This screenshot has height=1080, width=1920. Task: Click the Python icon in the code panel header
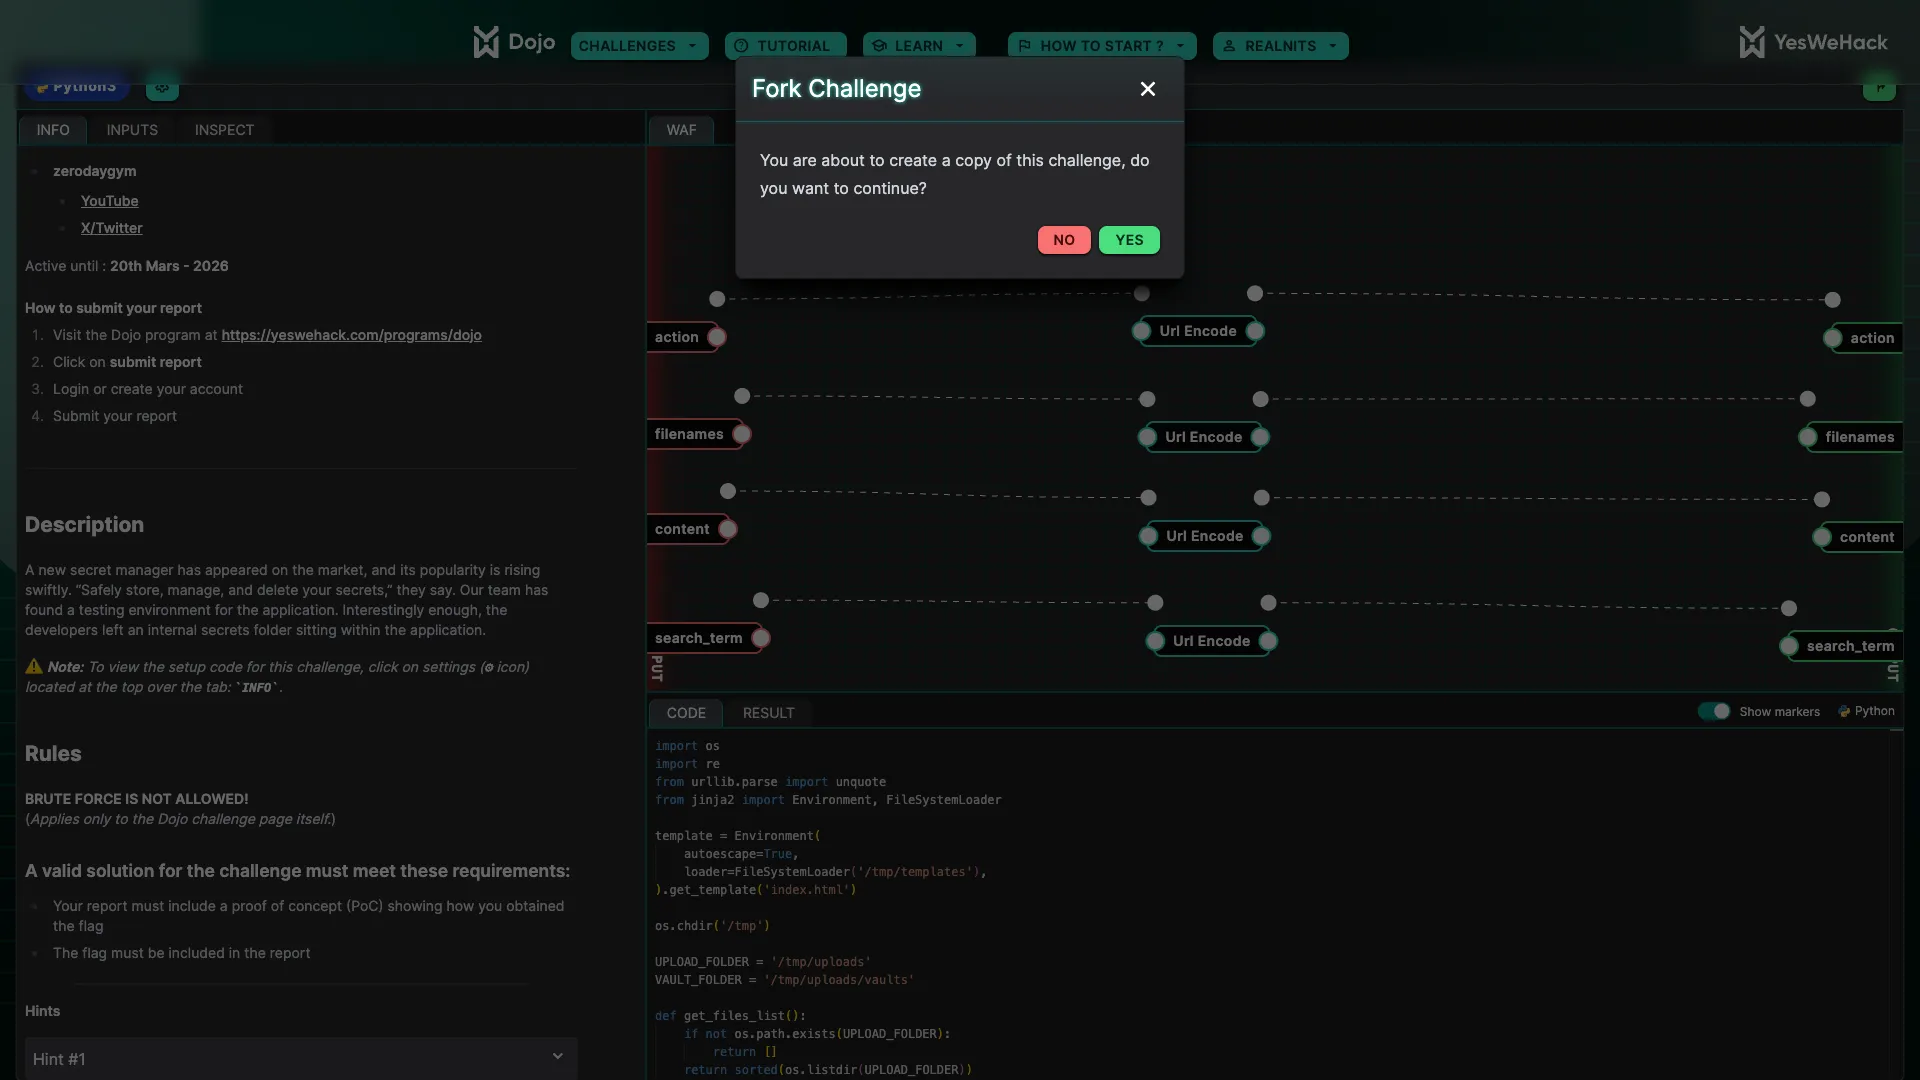1844,711
